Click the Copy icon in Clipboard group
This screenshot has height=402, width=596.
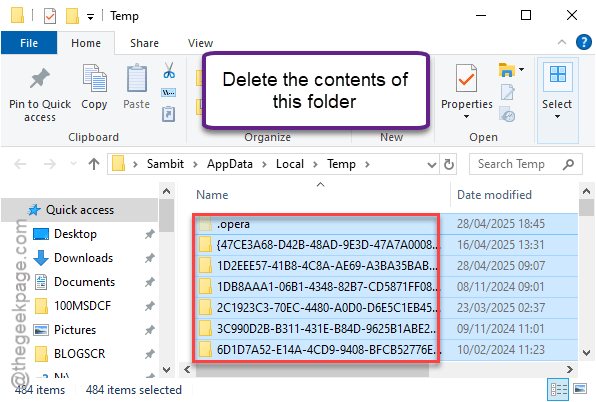95,78
